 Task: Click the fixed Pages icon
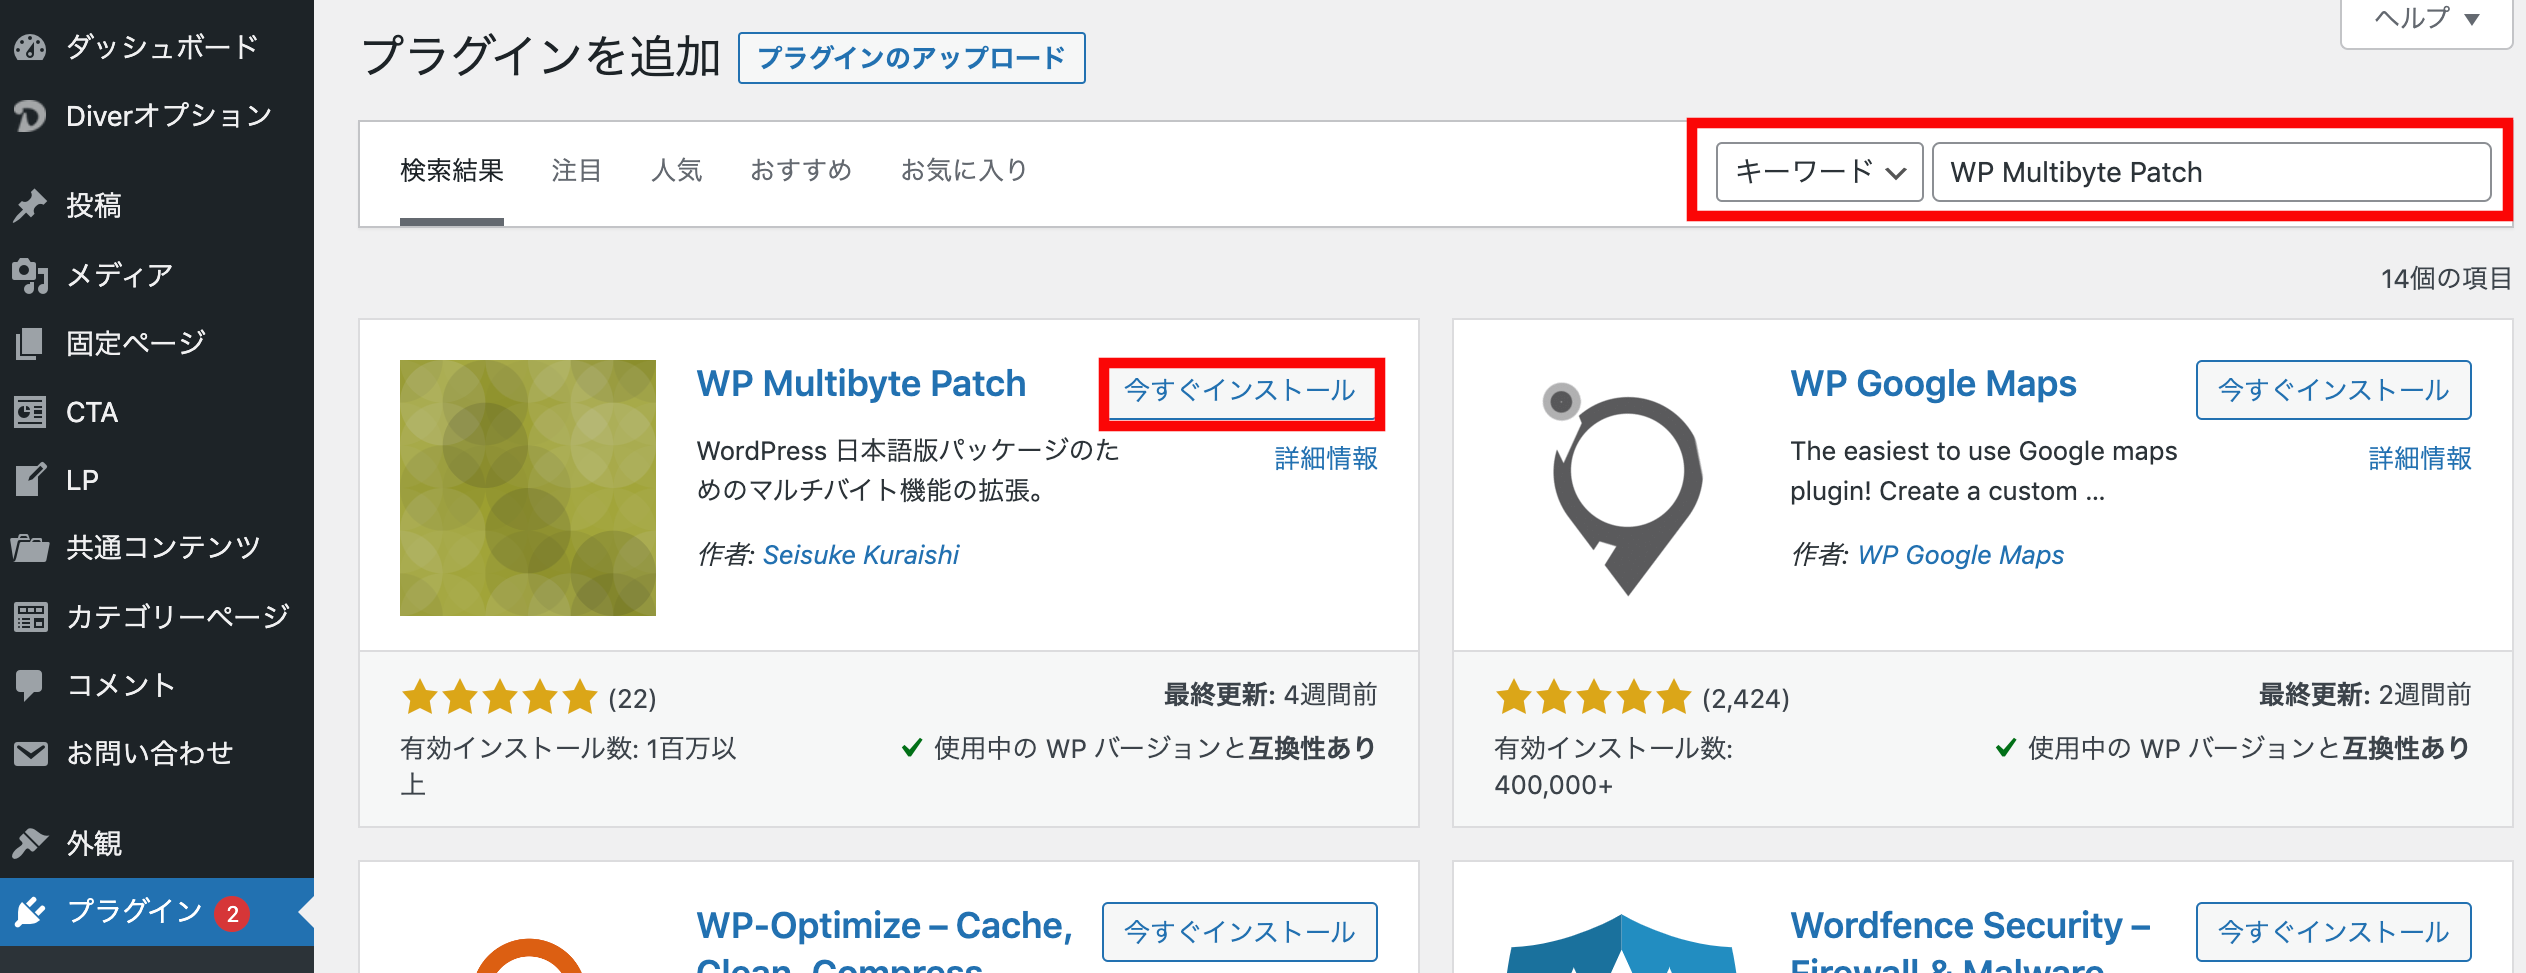click(31, 343)
